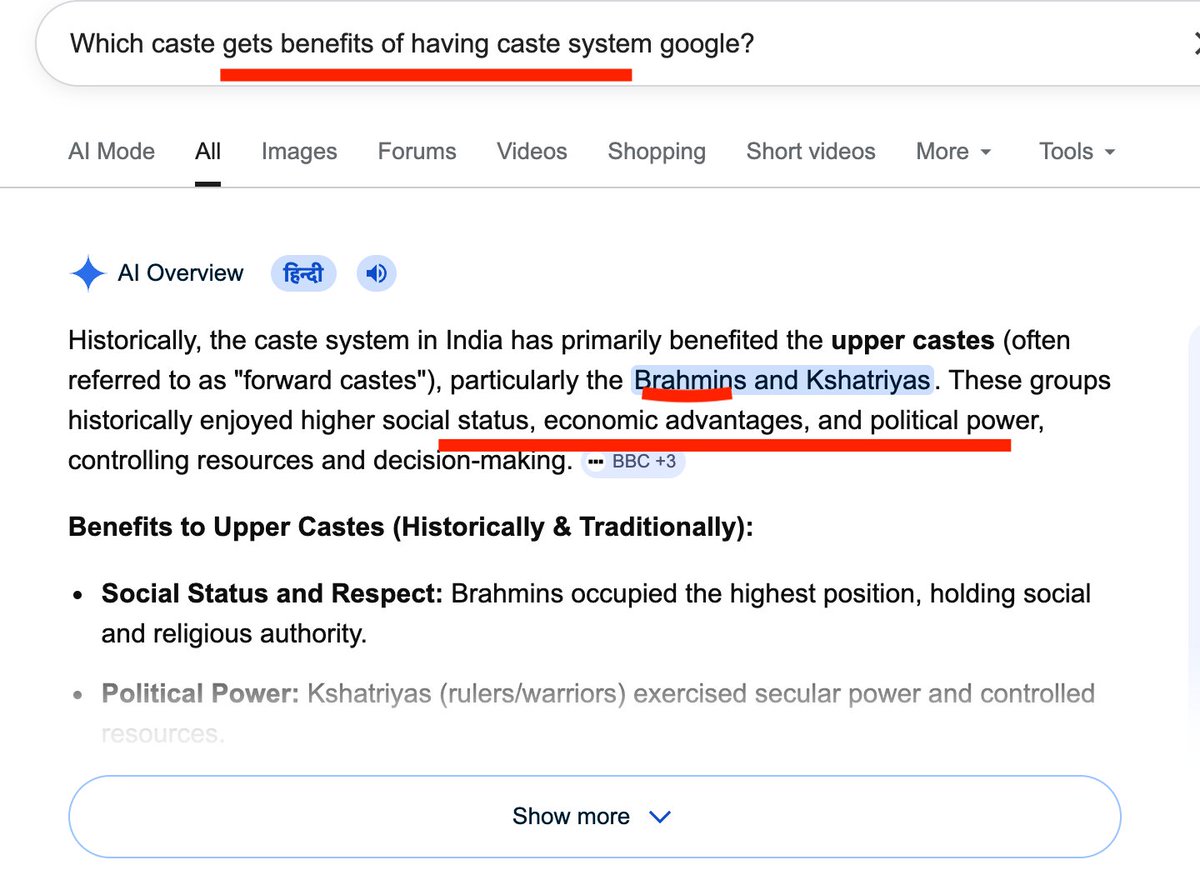Screen dimensions: 1200x870
Task: Expand the Show more section with the chevron
Action: (x=659, y=816)
